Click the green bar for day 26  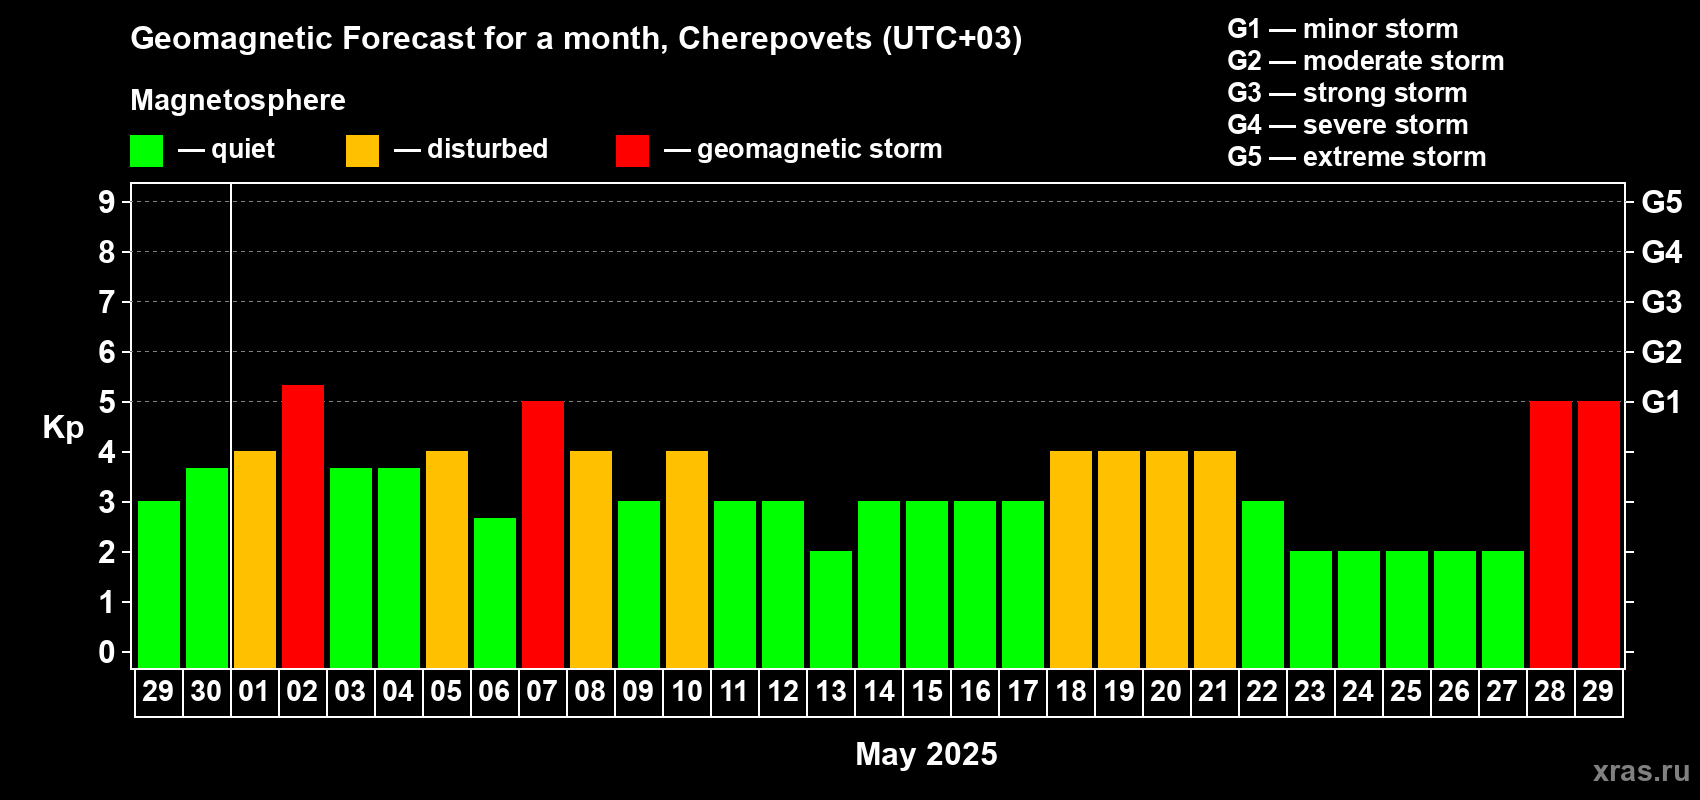pyautogui.click(x=1455, y=610)
